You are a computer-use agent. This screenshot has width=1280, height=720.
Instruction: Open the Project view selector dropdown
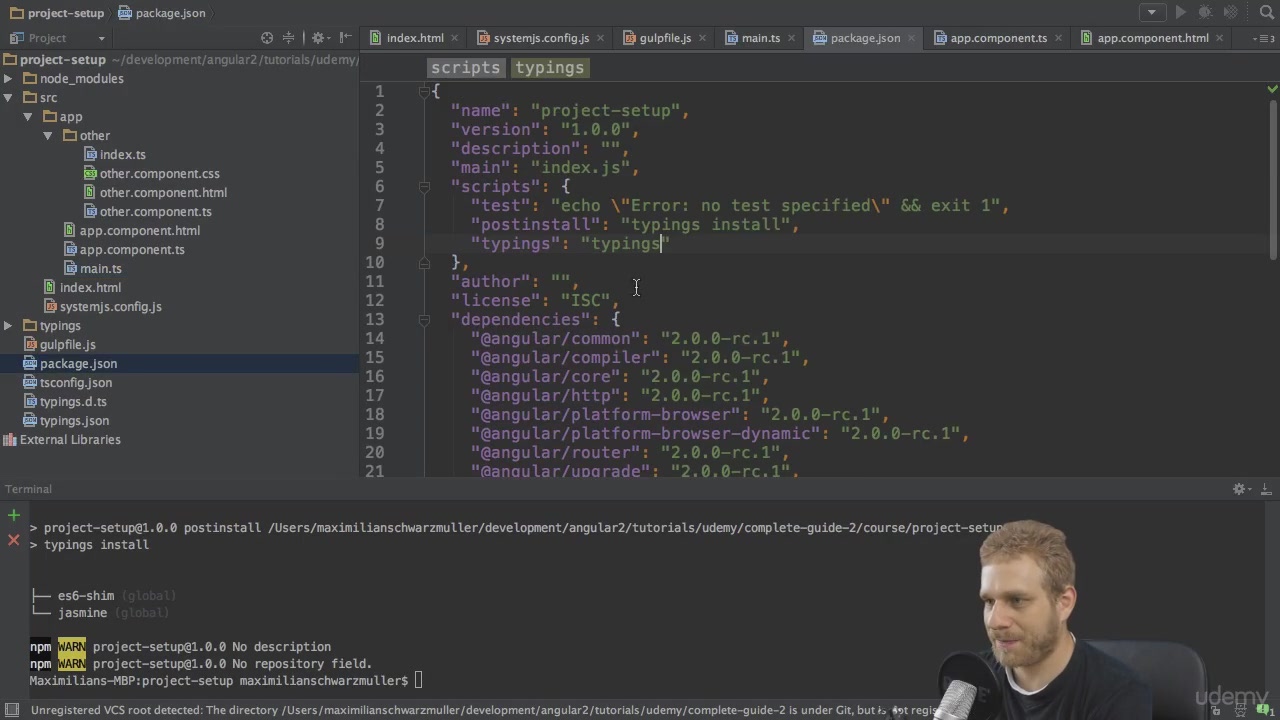pyautogui.click(x=101, y=38)
